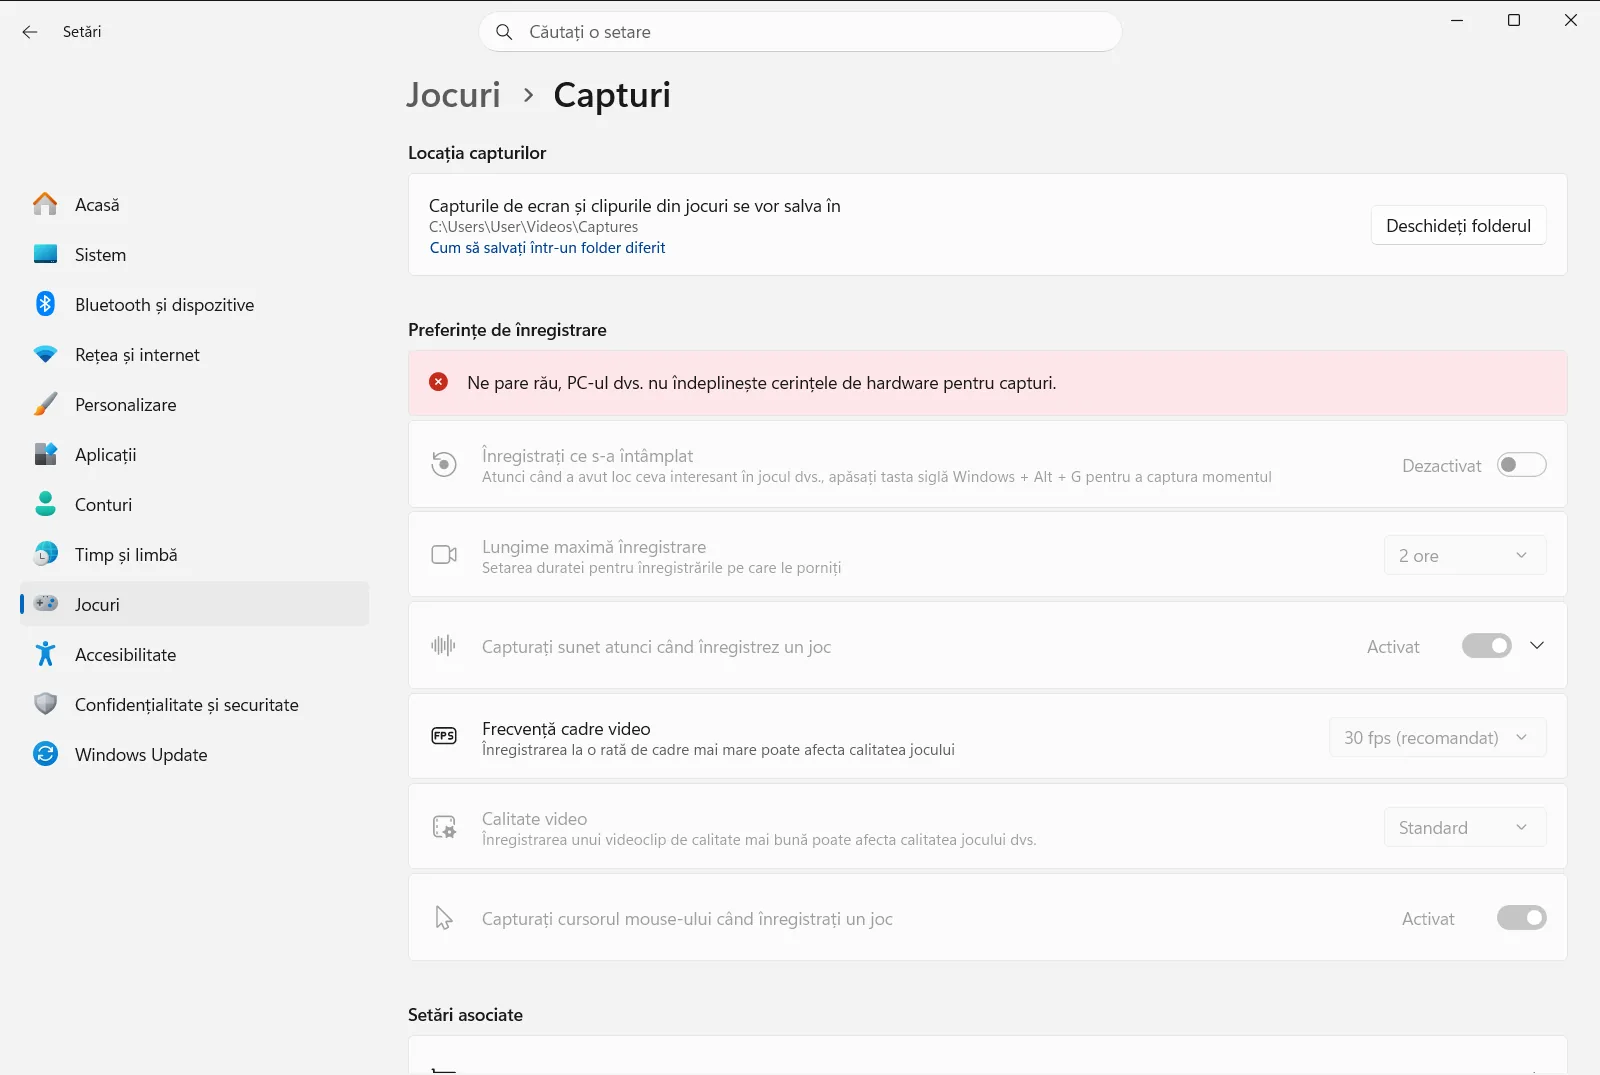Click the Bluetooth icon in sidebar
The height and width of the screenshot is (1075, 1600).
45,304
